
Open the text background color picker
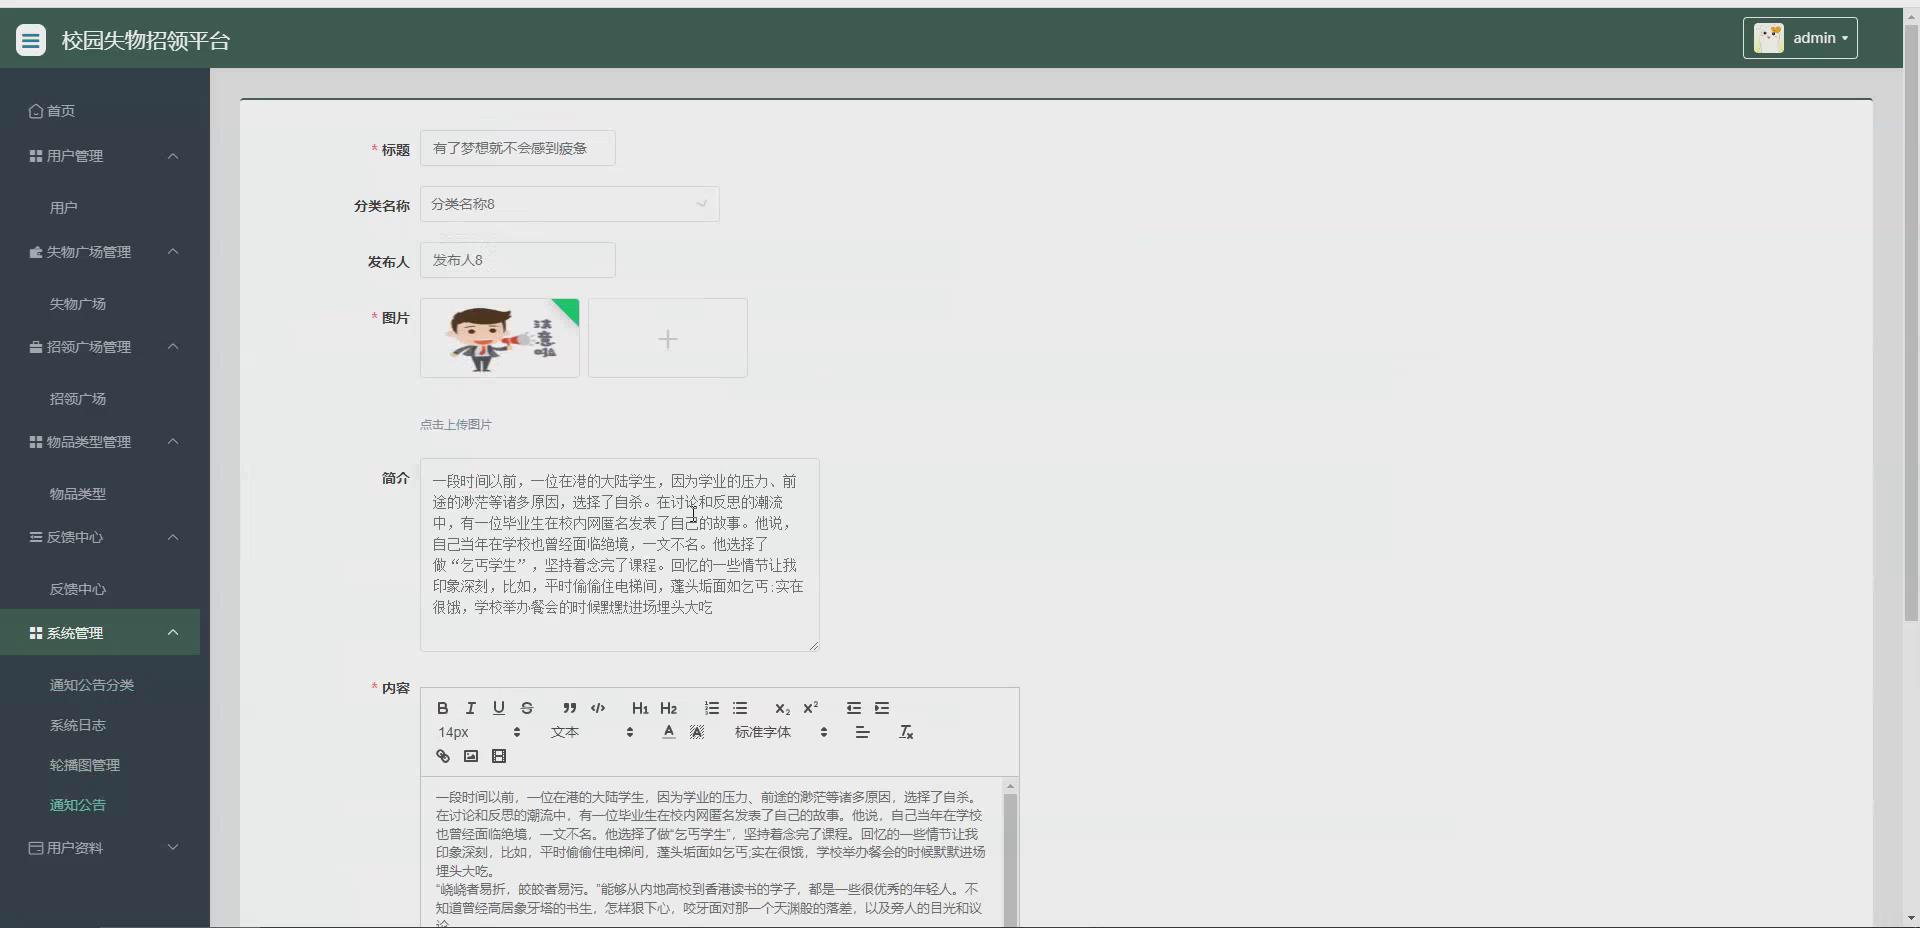(697, 732)
